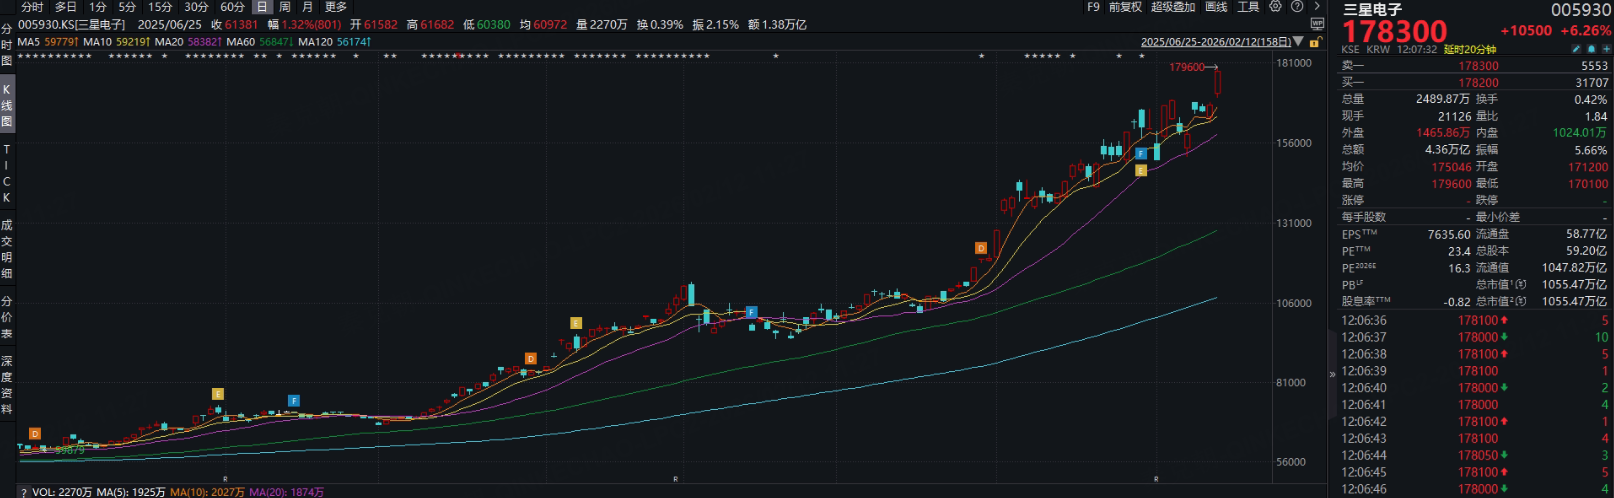Click the red-highlighted star in the marker row
Screen dimensions: 1614x498
[x=458, y=56]
